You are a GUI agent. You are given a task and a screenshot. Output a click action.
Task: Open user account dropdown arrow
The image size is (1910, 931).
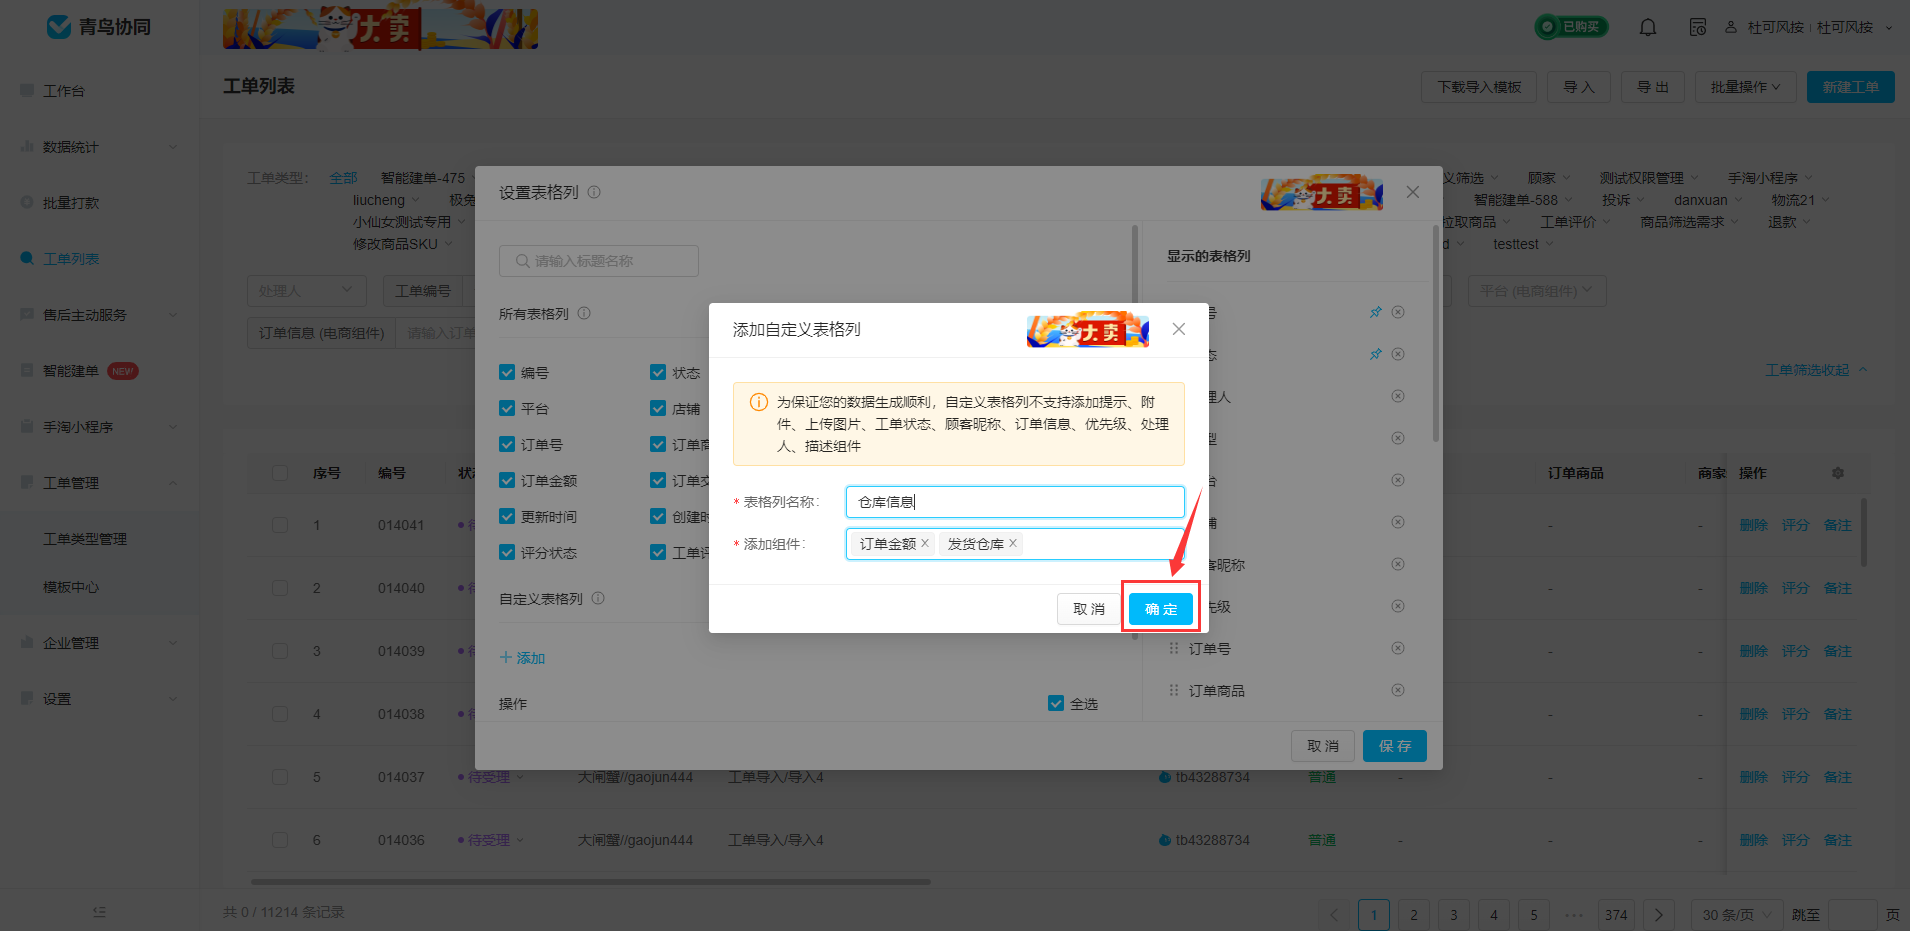(1889, 28)
